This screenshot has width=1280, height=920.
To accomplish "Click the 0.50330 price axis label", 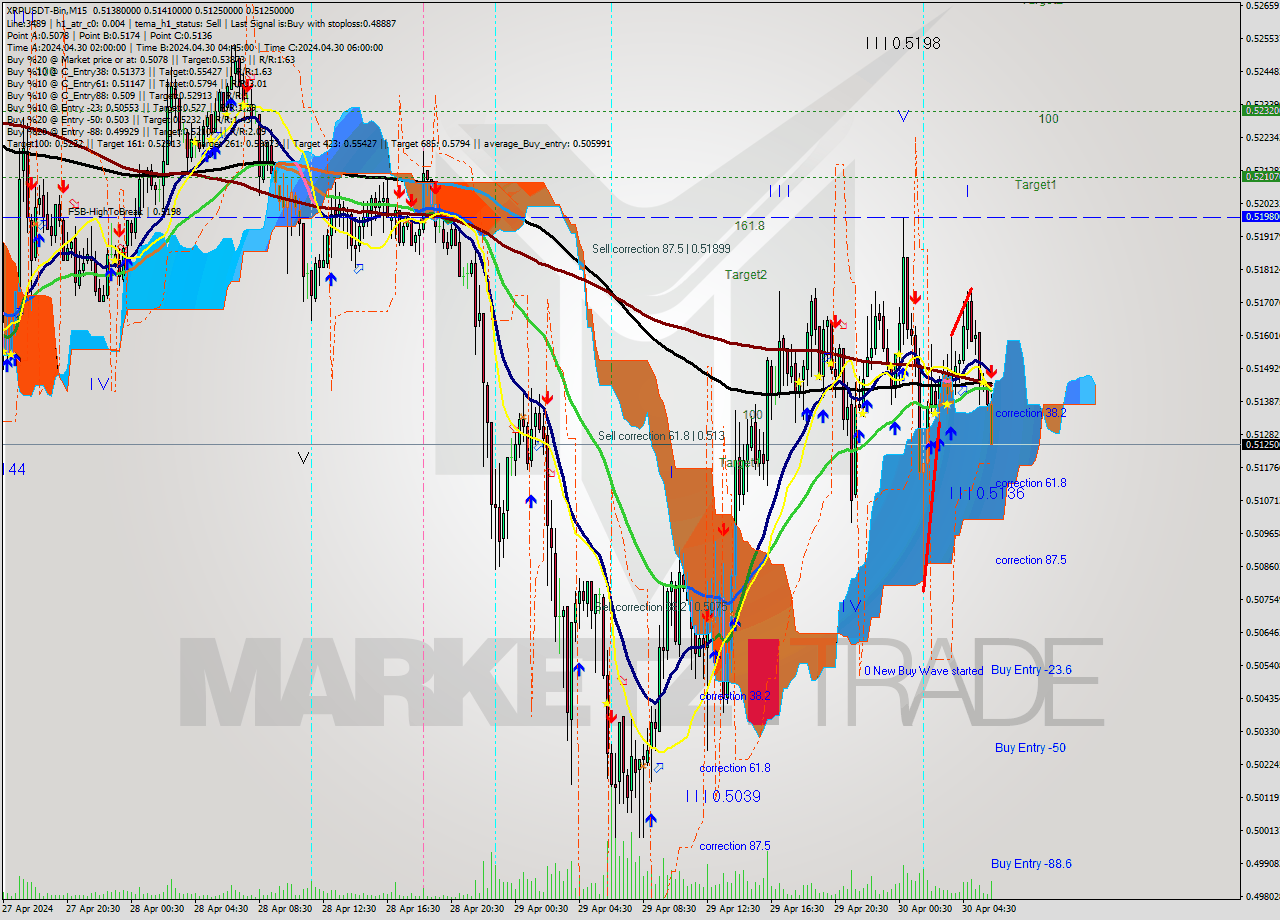I will [1262, 731].
